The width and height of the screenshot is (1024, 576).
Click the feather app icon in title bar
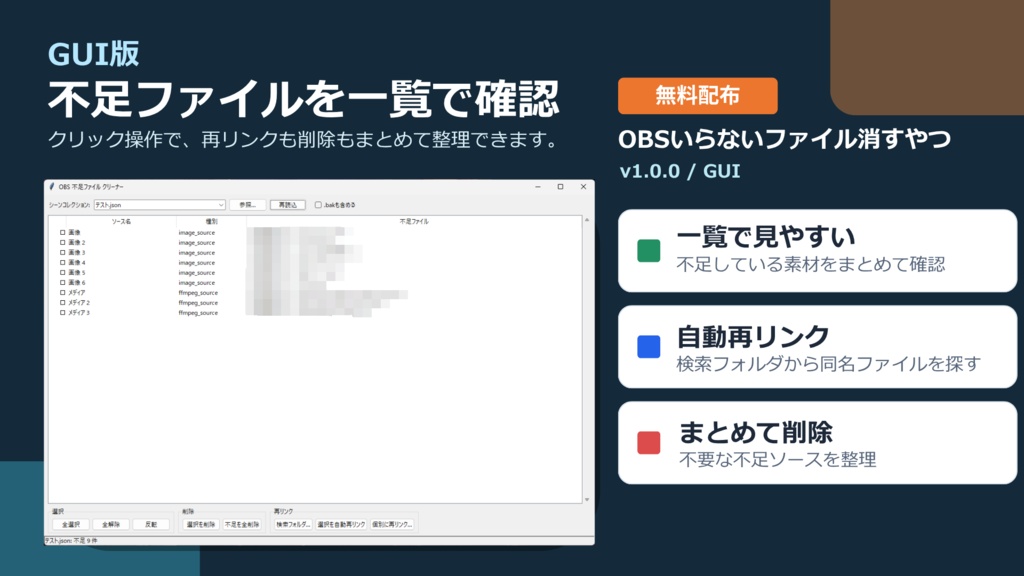click(x=52, y=187)
